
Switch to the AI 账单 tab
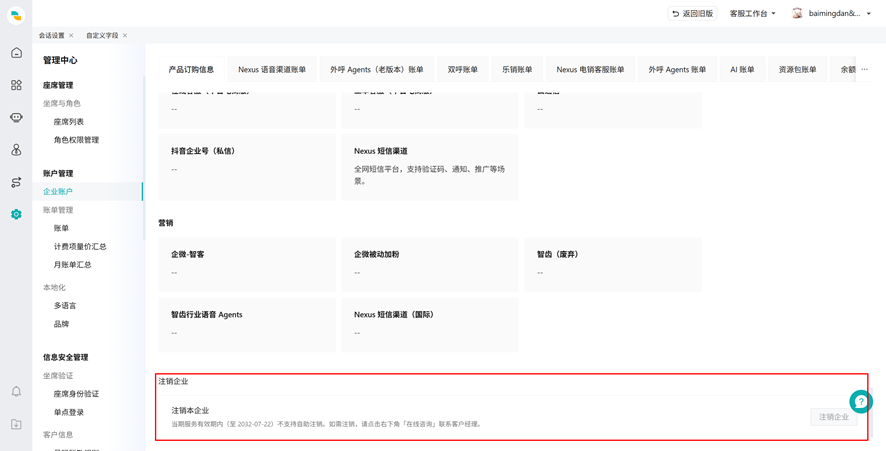[742, 70]
